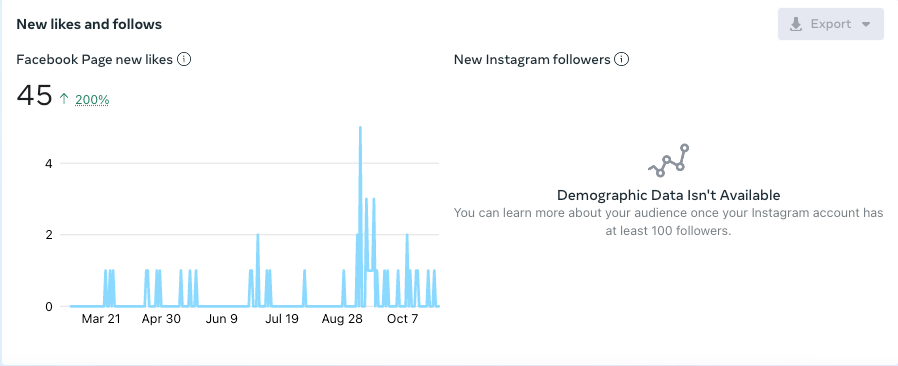Click the y-axis label 4
Screen dimensions: 898x366
tap(48, 163)
